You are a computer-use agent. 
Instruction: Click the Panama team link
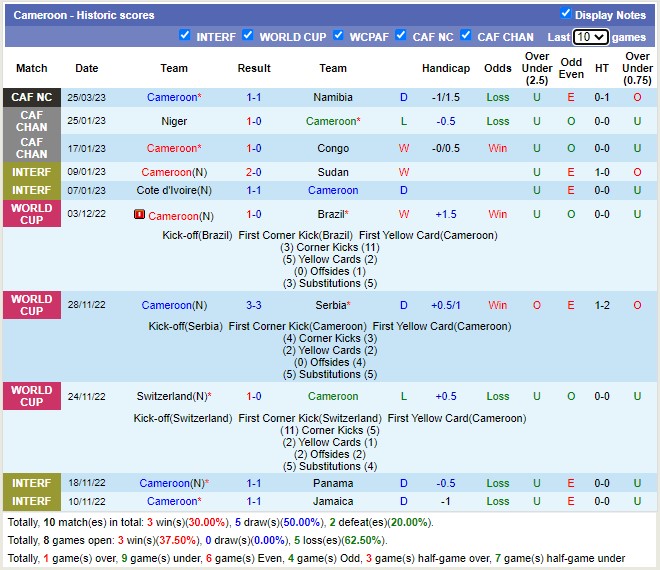coord(333,483)
